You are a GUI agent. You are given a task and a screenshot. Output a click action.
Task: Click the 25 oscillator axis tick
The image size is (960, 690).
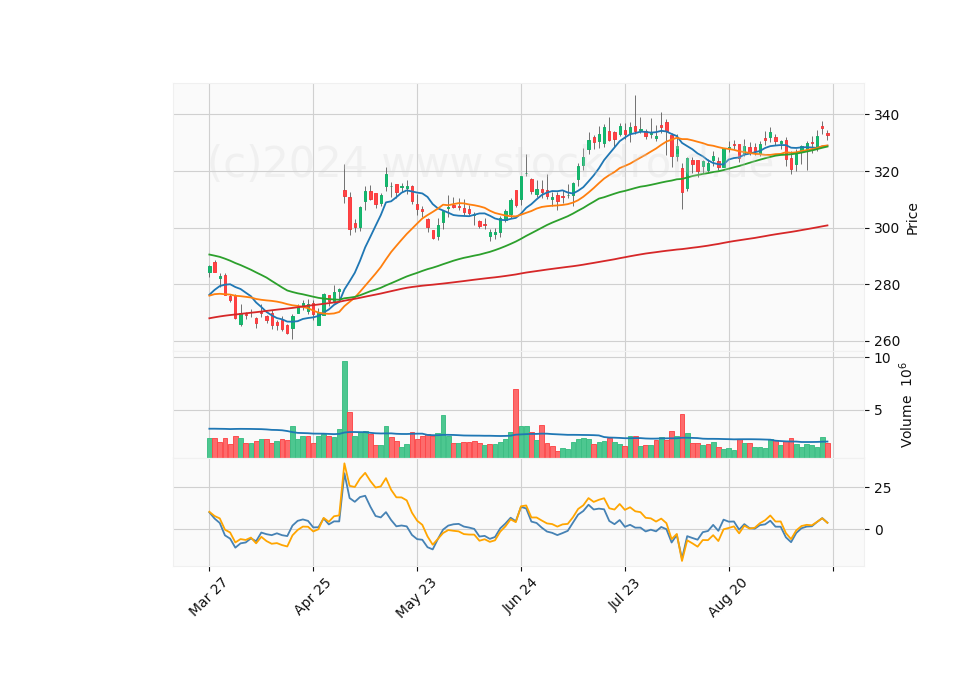[x=883, y=489]
